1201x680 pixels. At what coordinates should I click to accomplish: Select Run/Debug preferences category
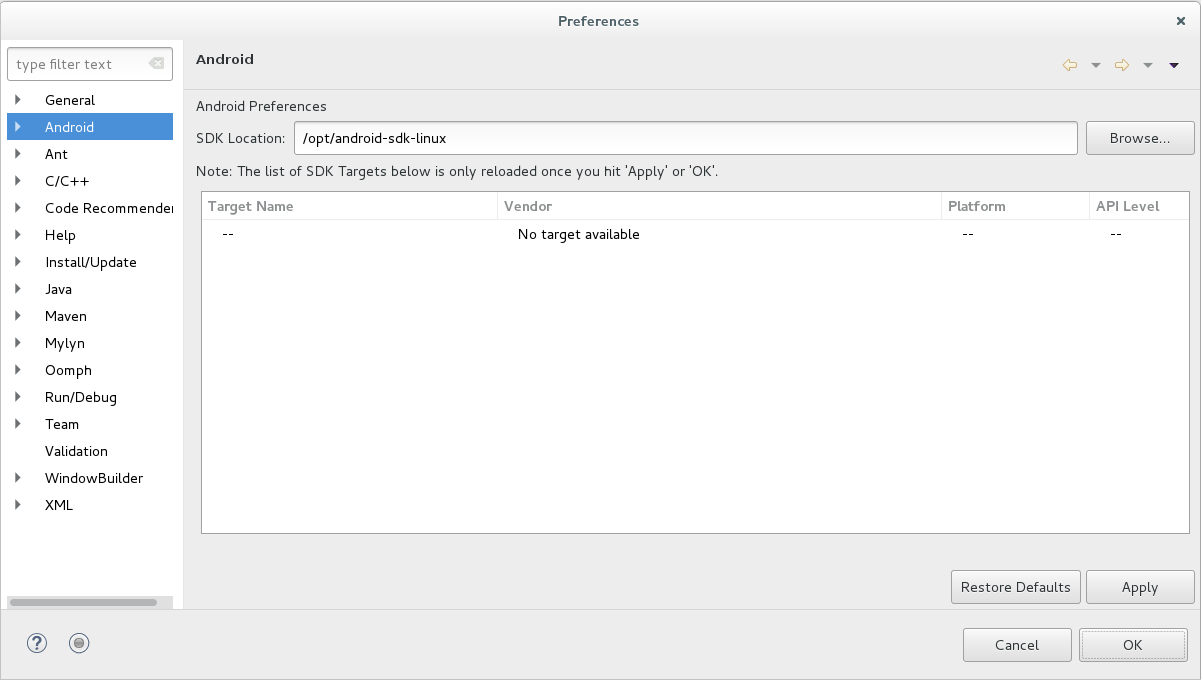click(x=81, y=397)
